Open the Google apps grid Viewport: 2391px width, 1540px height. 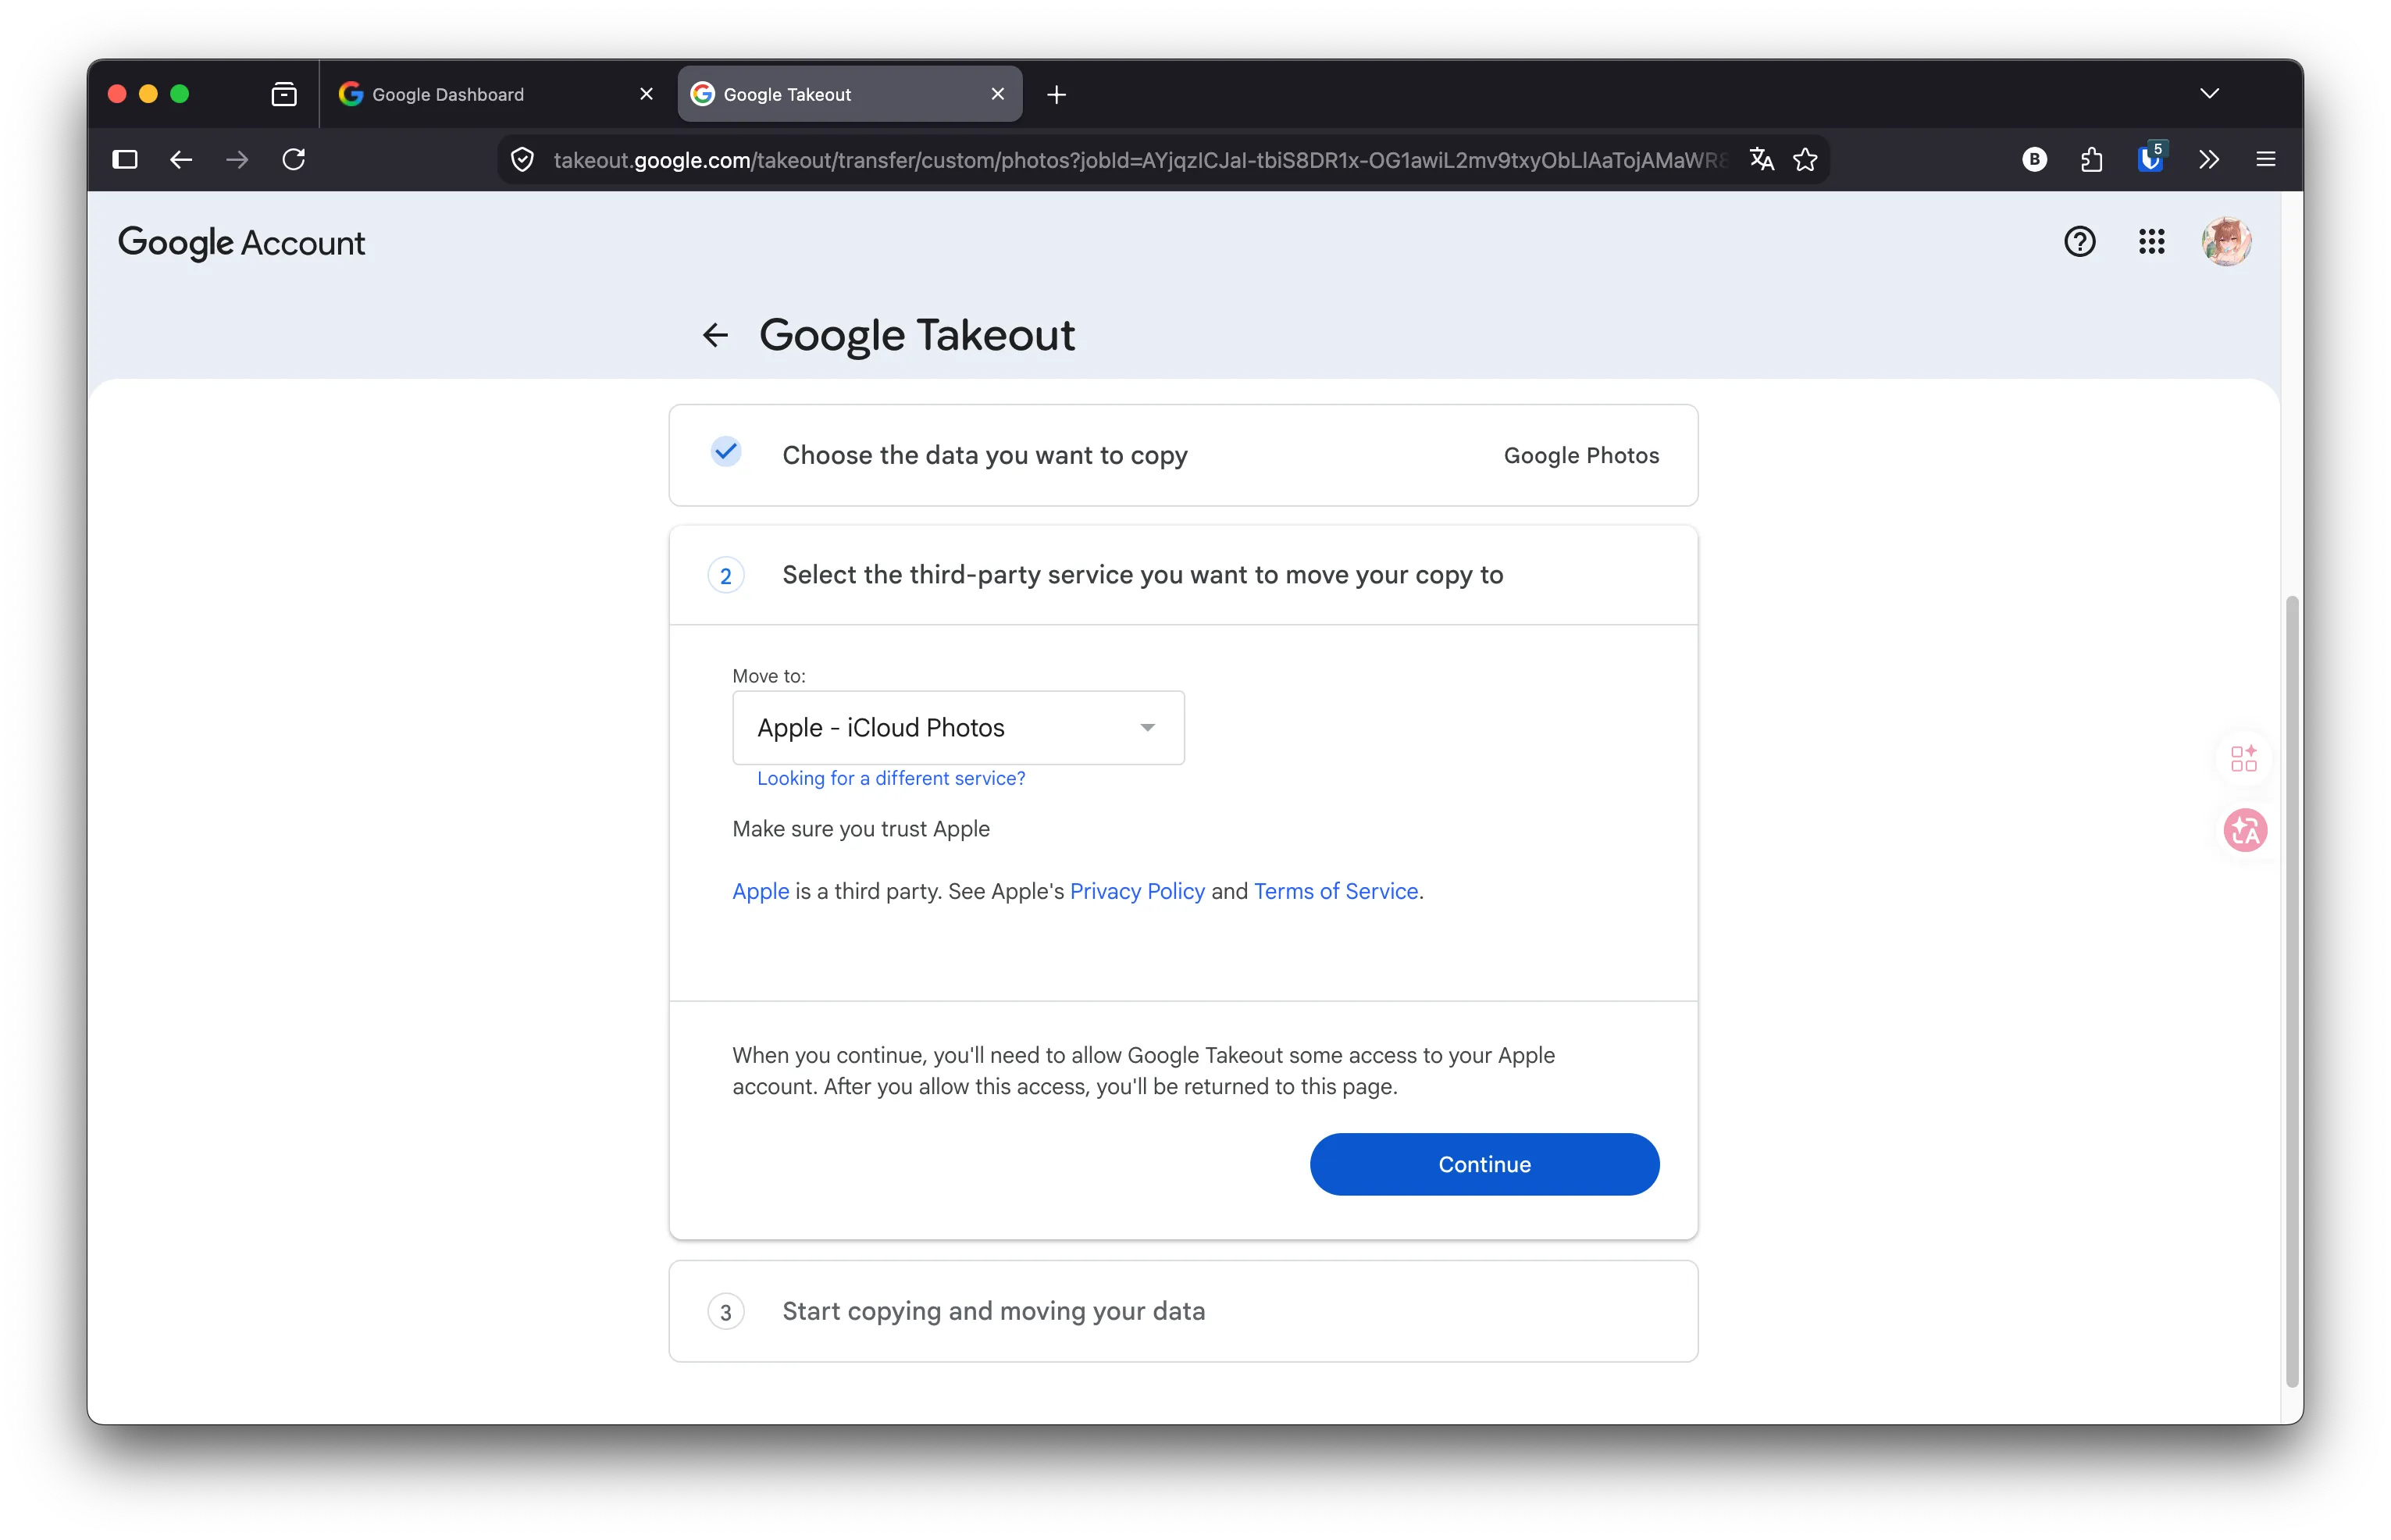coord(2152,242)
